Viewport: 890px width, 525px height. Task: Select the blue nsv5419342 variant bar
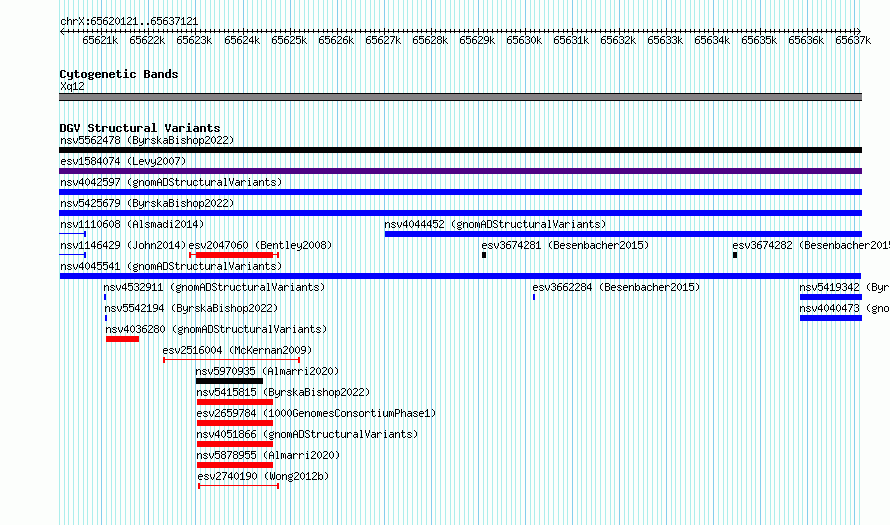(831, 297)
